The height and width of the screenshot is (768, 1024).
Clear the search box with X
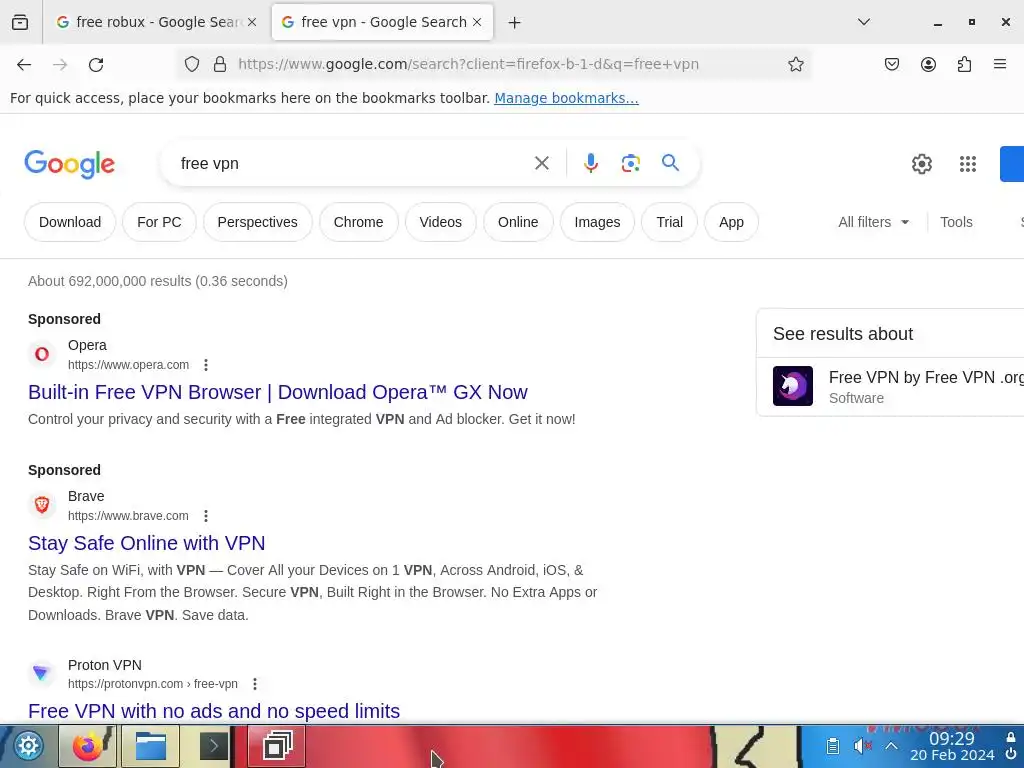542,163
